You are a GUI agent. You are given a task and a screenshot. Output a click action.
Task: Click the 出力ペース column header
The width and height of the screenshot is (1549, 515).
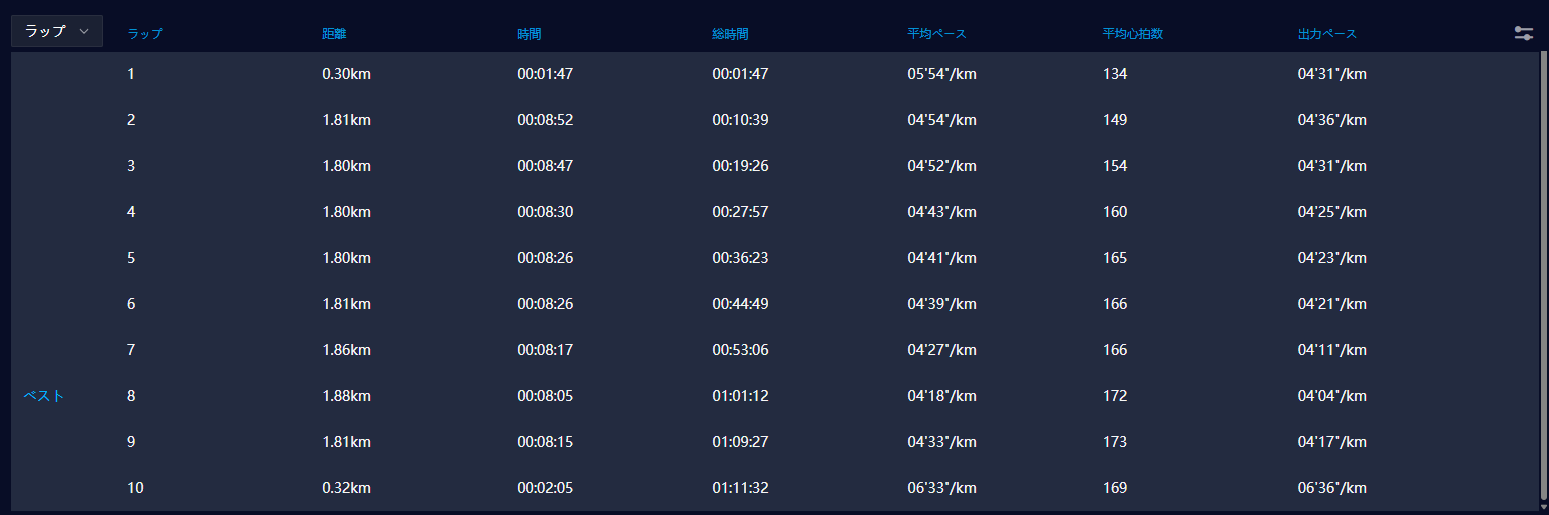click(x=1327, y=34)
